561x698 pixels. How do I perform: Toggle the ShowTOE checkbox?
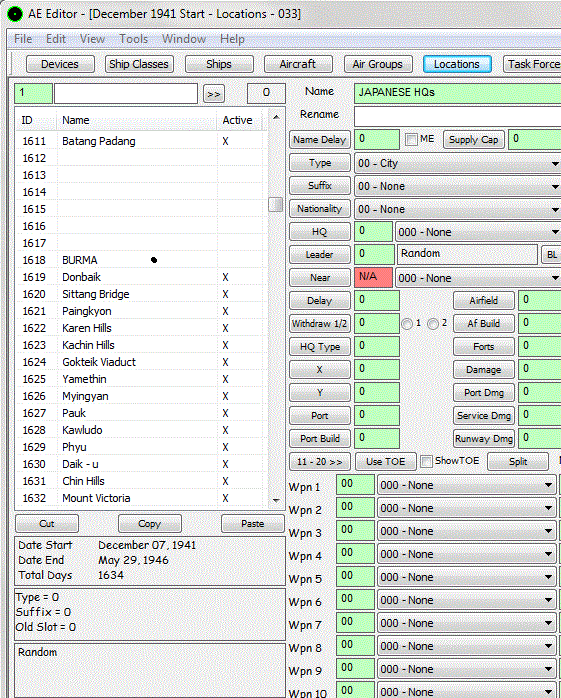click(427, 462)
